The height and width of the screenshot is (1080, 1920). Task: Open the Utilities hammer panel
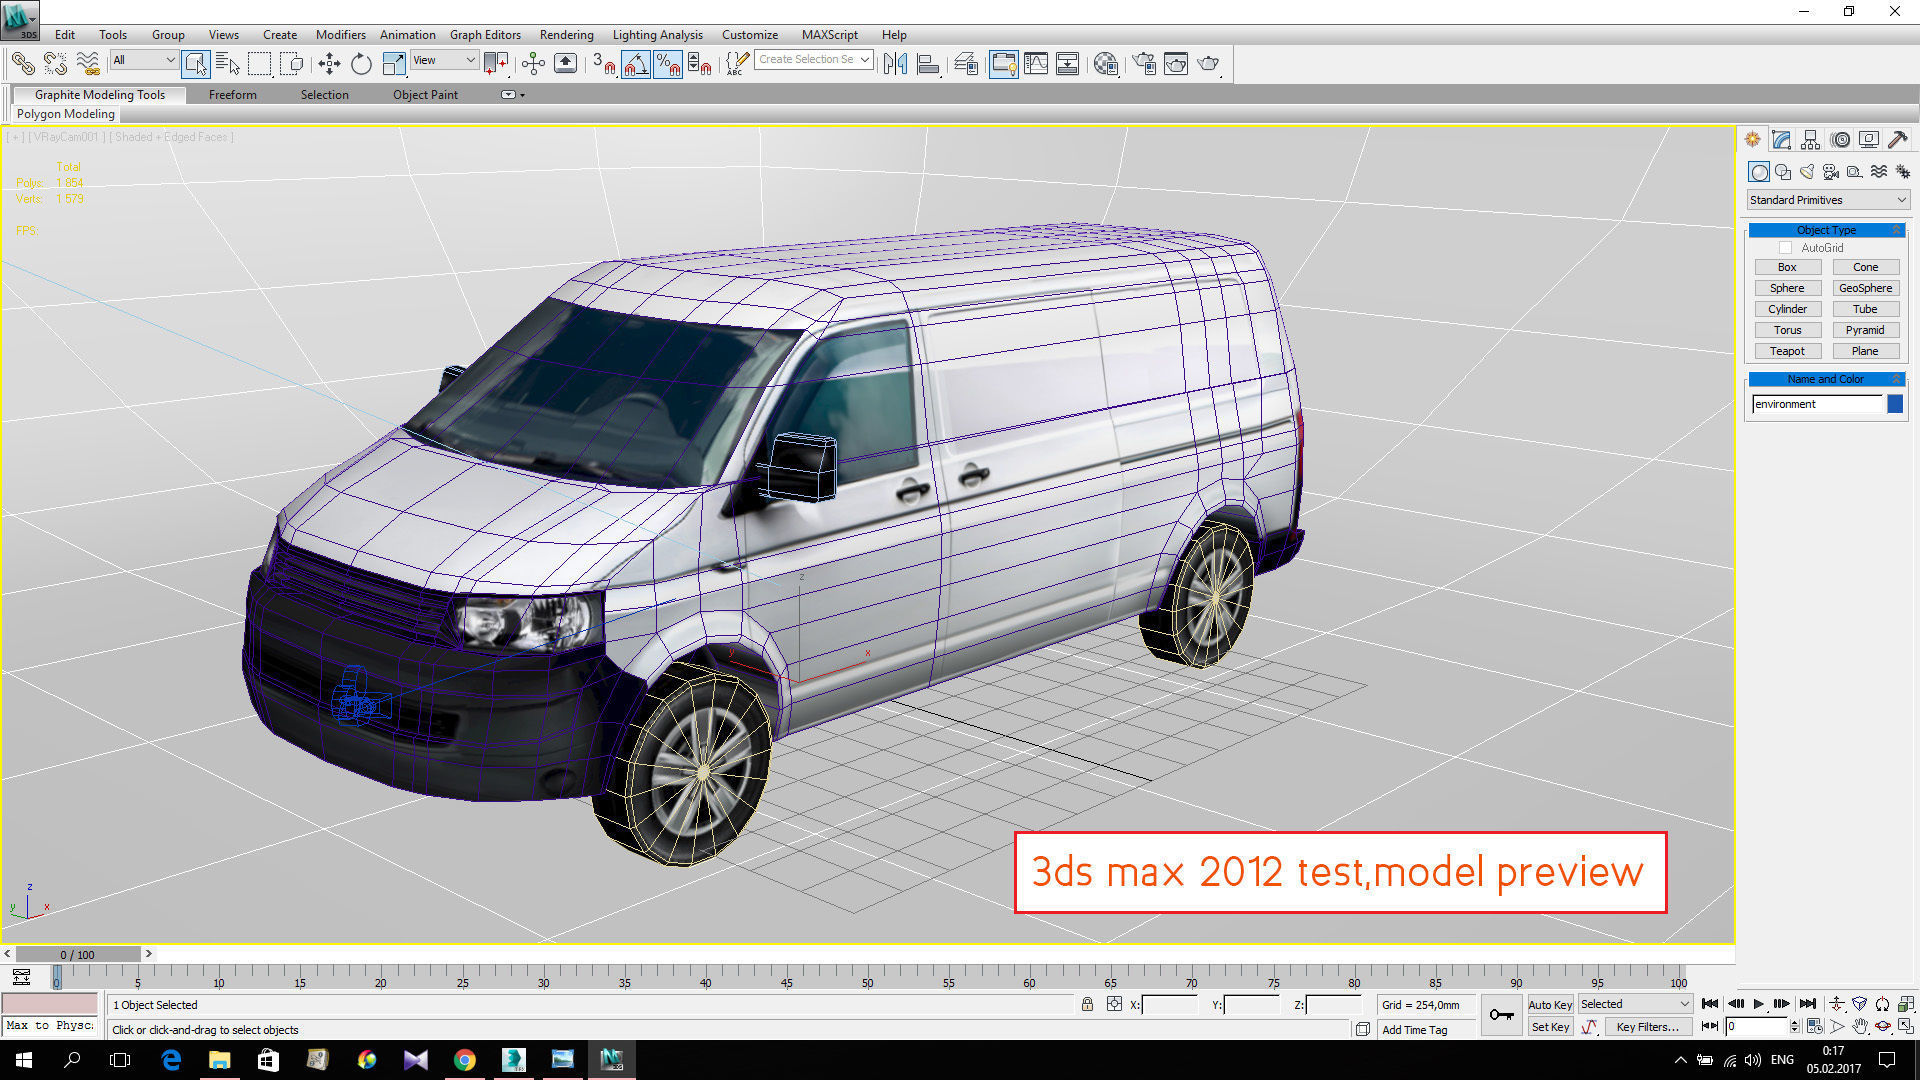[1898, 140]
